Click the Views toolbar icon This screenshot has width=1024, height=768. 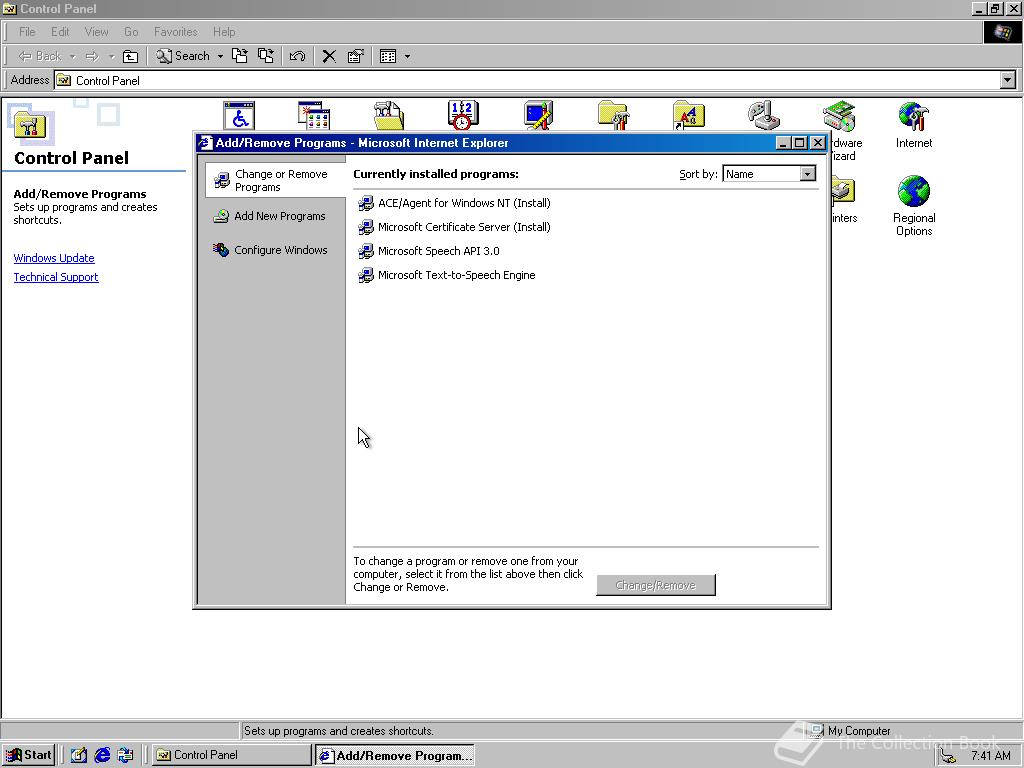388,56
